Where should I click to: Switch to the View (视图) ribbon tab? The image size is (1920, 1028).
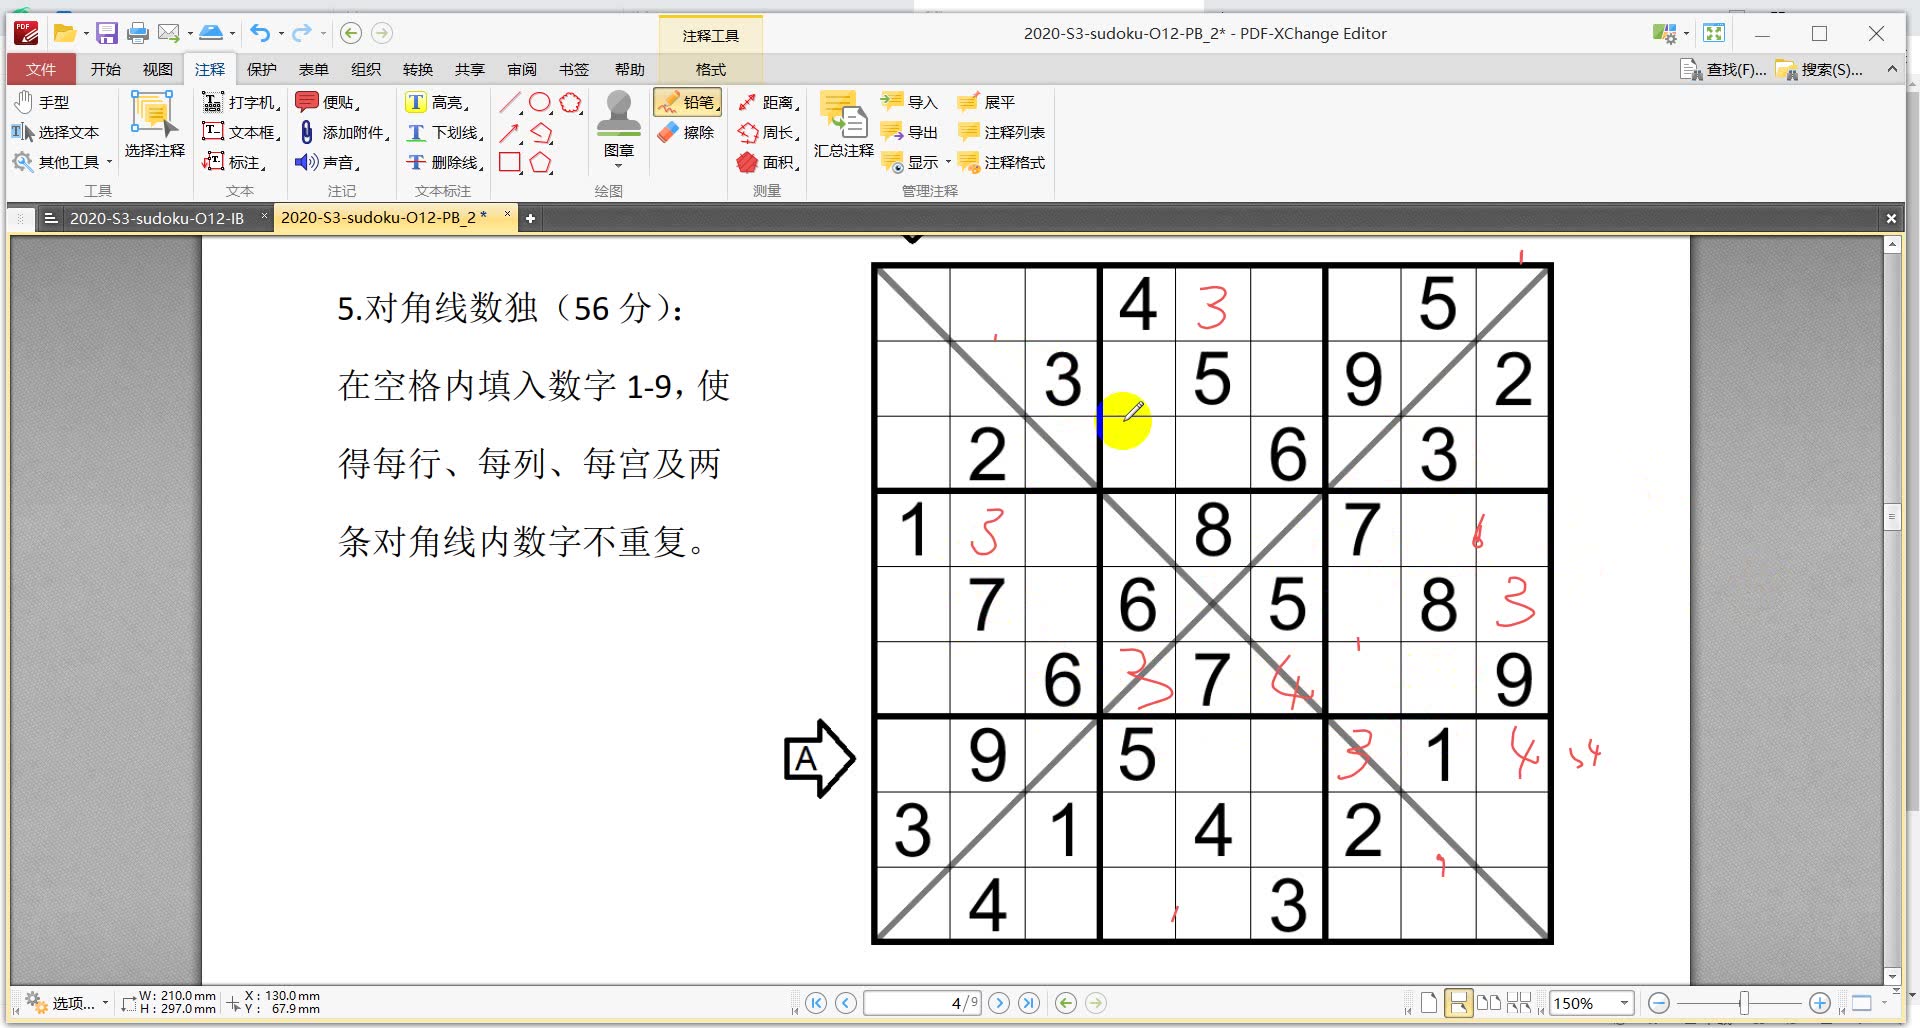(157, 69)
